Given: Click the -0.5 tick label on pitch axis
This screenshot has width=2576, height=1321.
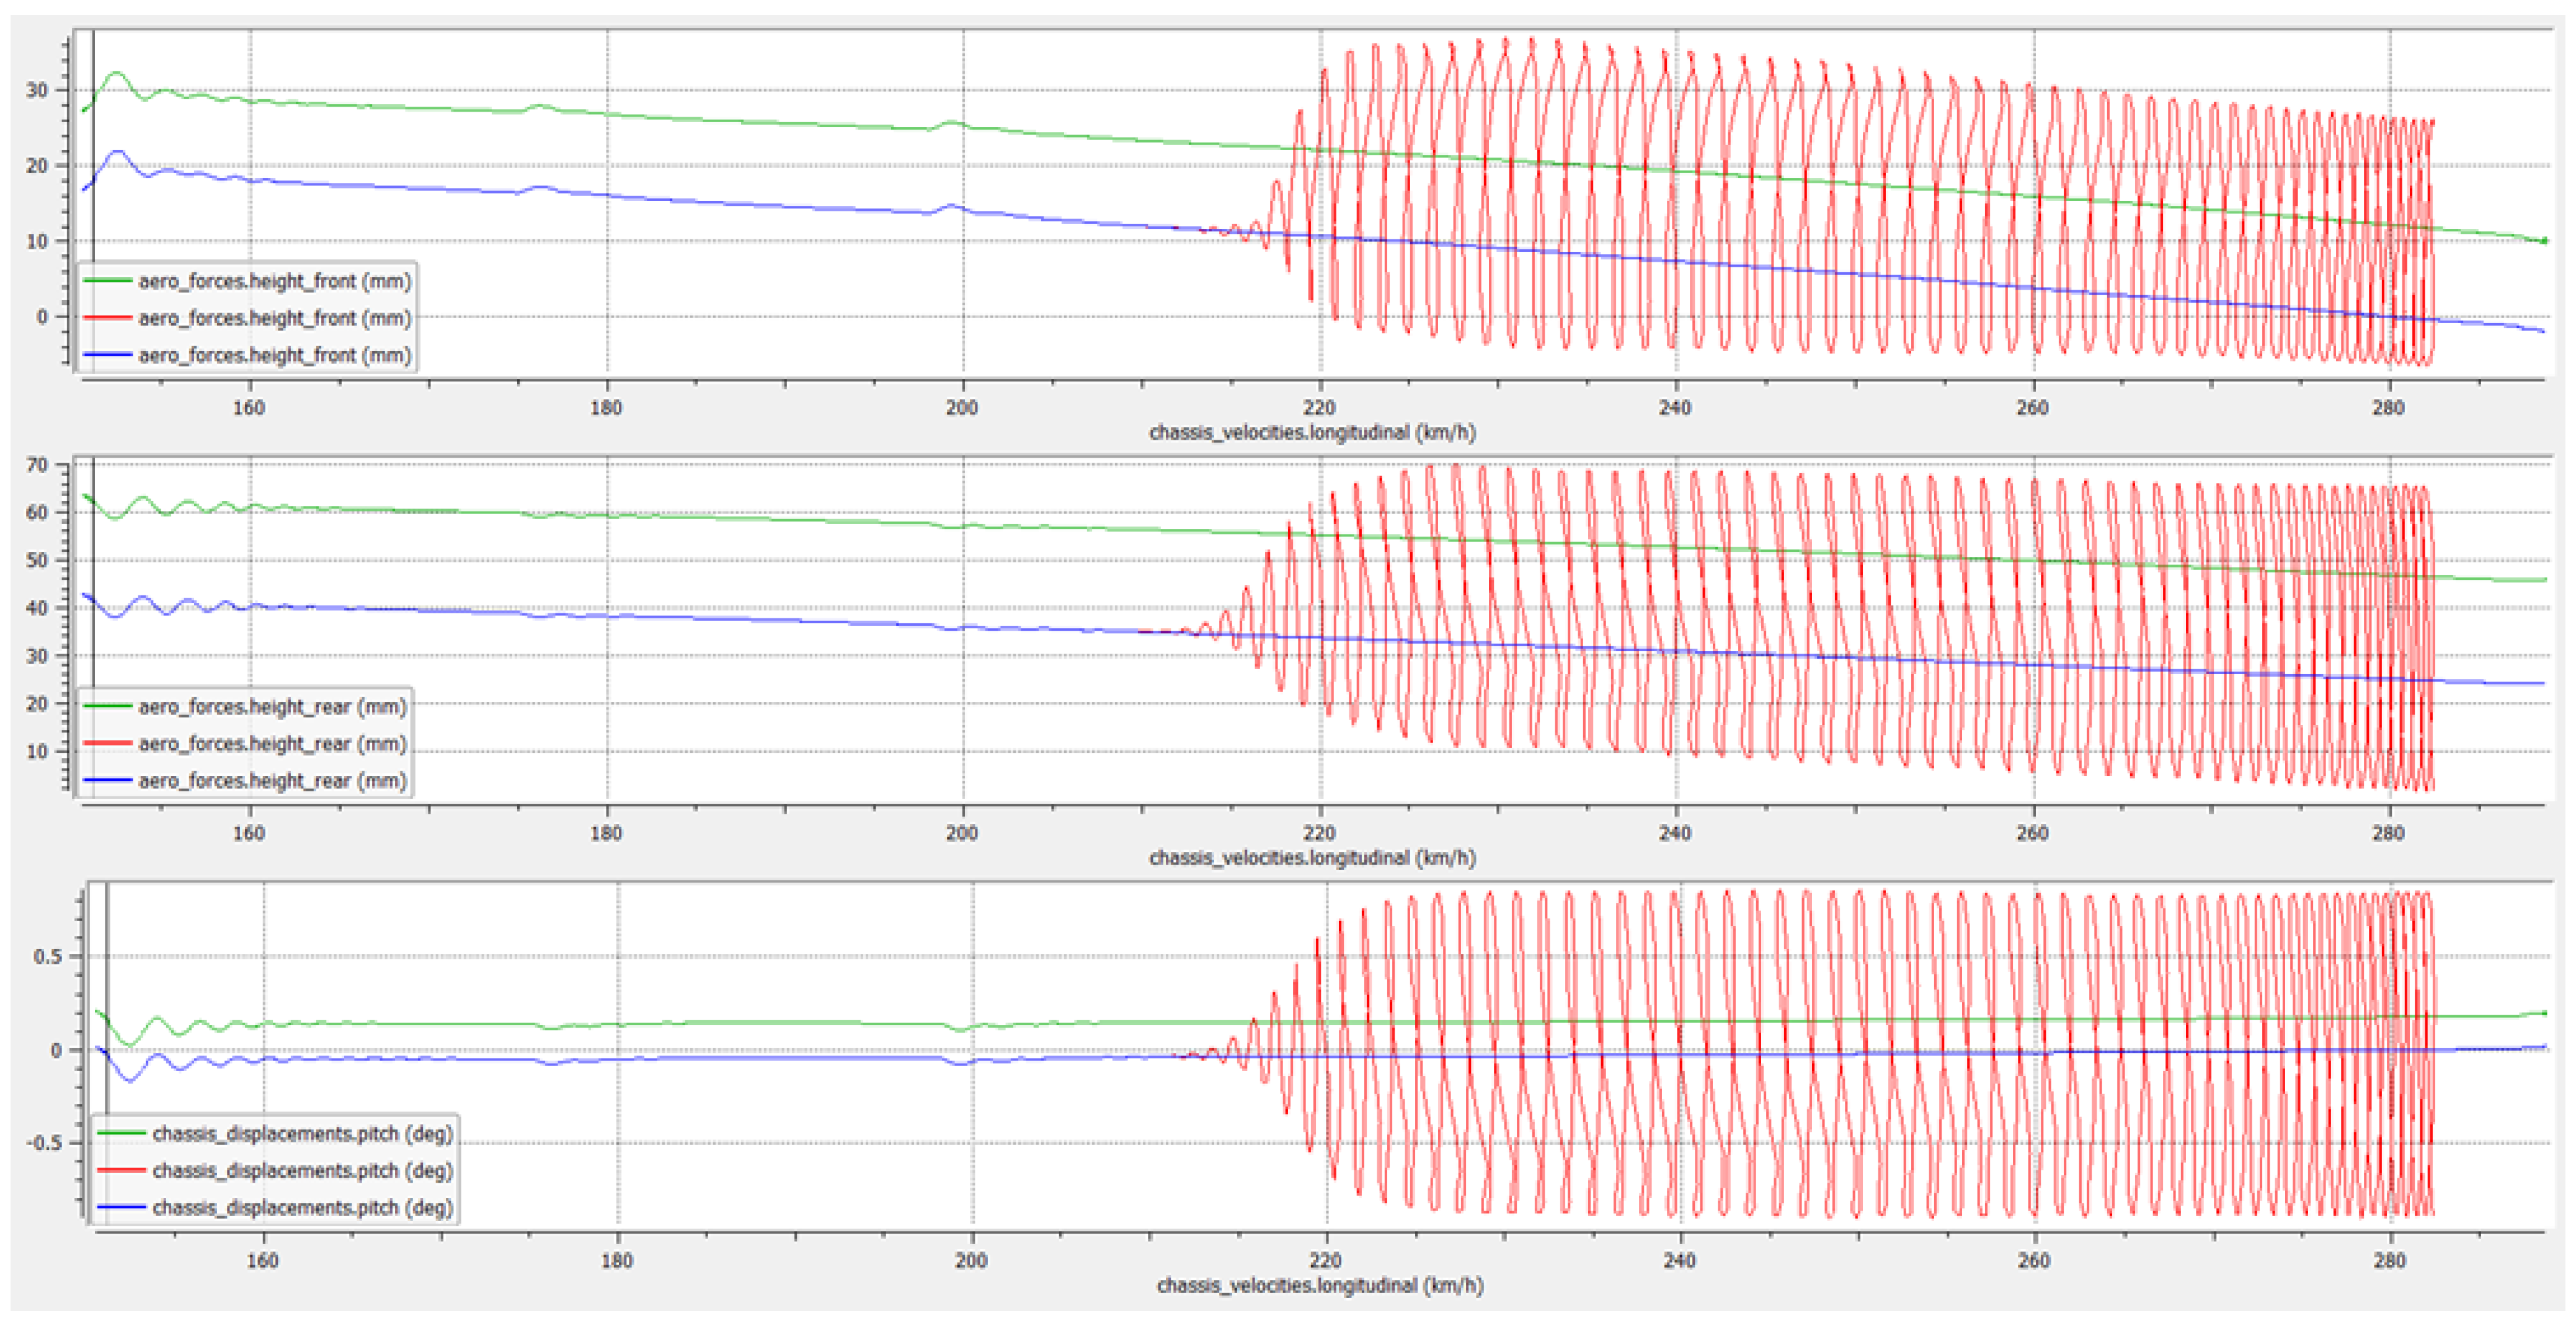Looking at the screenshot, I should coord(43,1143).
